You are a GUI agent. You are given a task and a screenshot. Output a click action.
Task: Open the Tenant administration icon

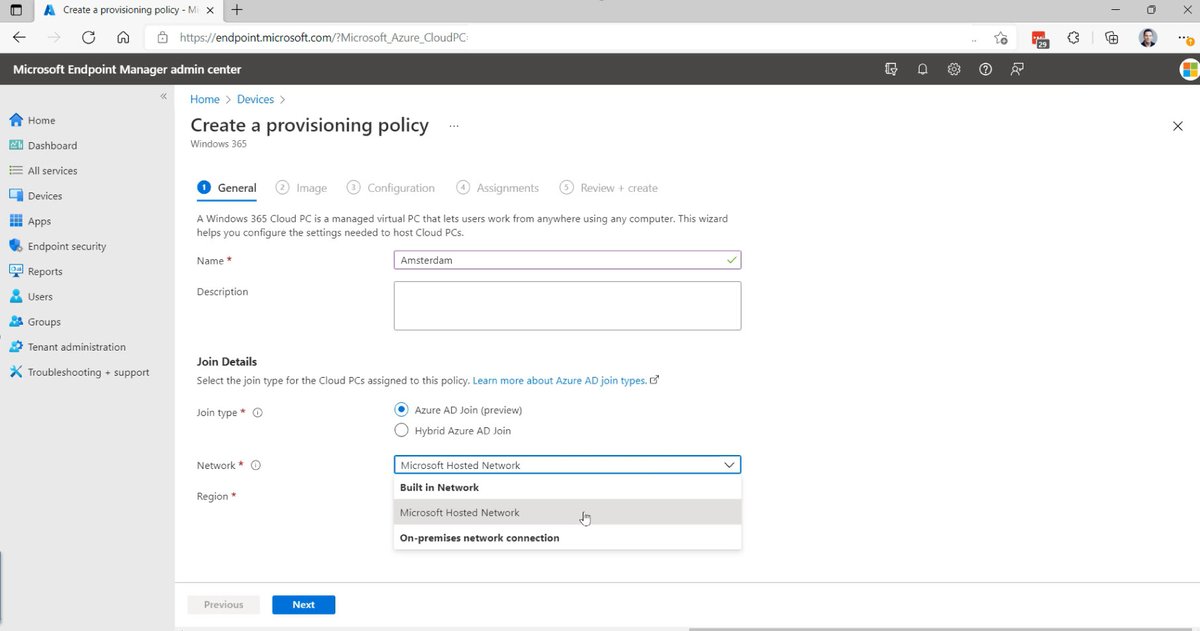(x=16, y=347)
